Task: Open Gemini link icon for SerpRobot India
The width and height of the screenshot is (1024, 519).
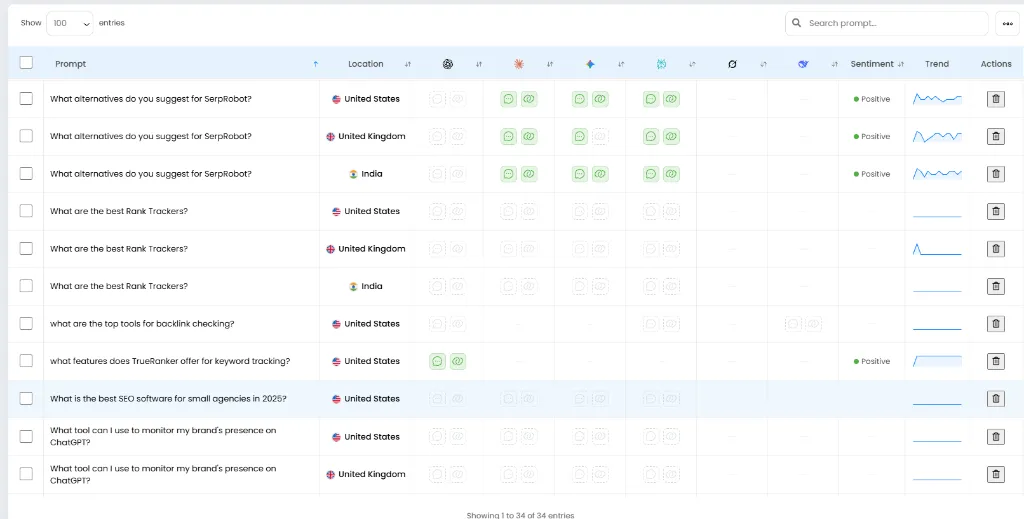Action: (600, 174)
